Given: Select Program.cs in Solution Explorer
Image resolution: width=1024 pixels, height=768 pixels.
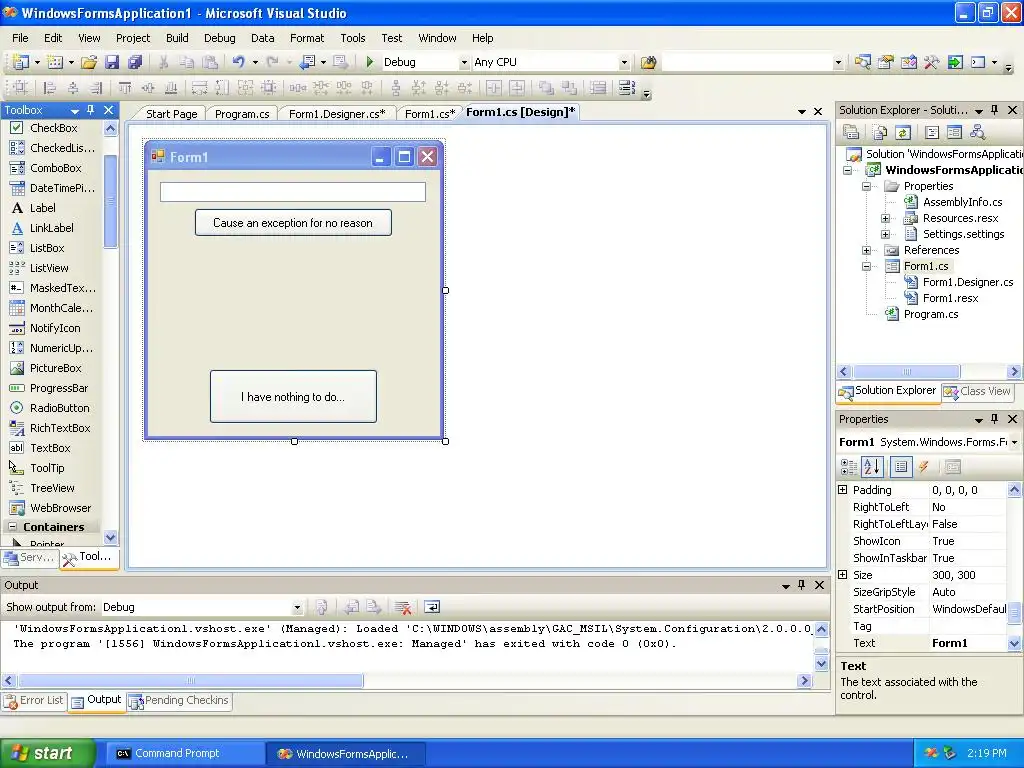Looking at the screenshot, I should [931, 314].
